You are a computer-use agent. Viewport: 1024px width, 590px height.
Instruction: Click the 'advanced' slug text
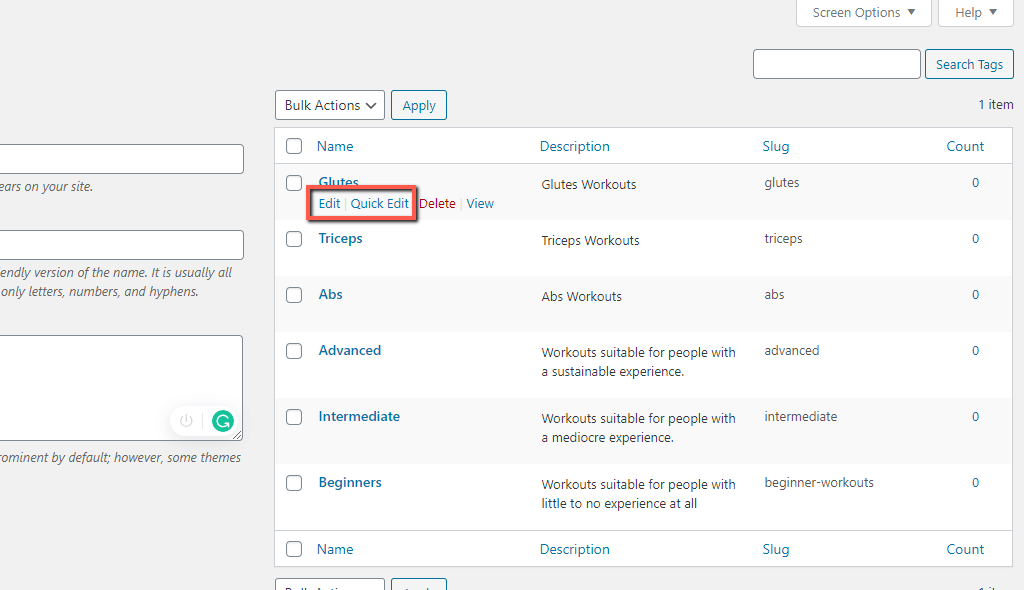(792, 350)
